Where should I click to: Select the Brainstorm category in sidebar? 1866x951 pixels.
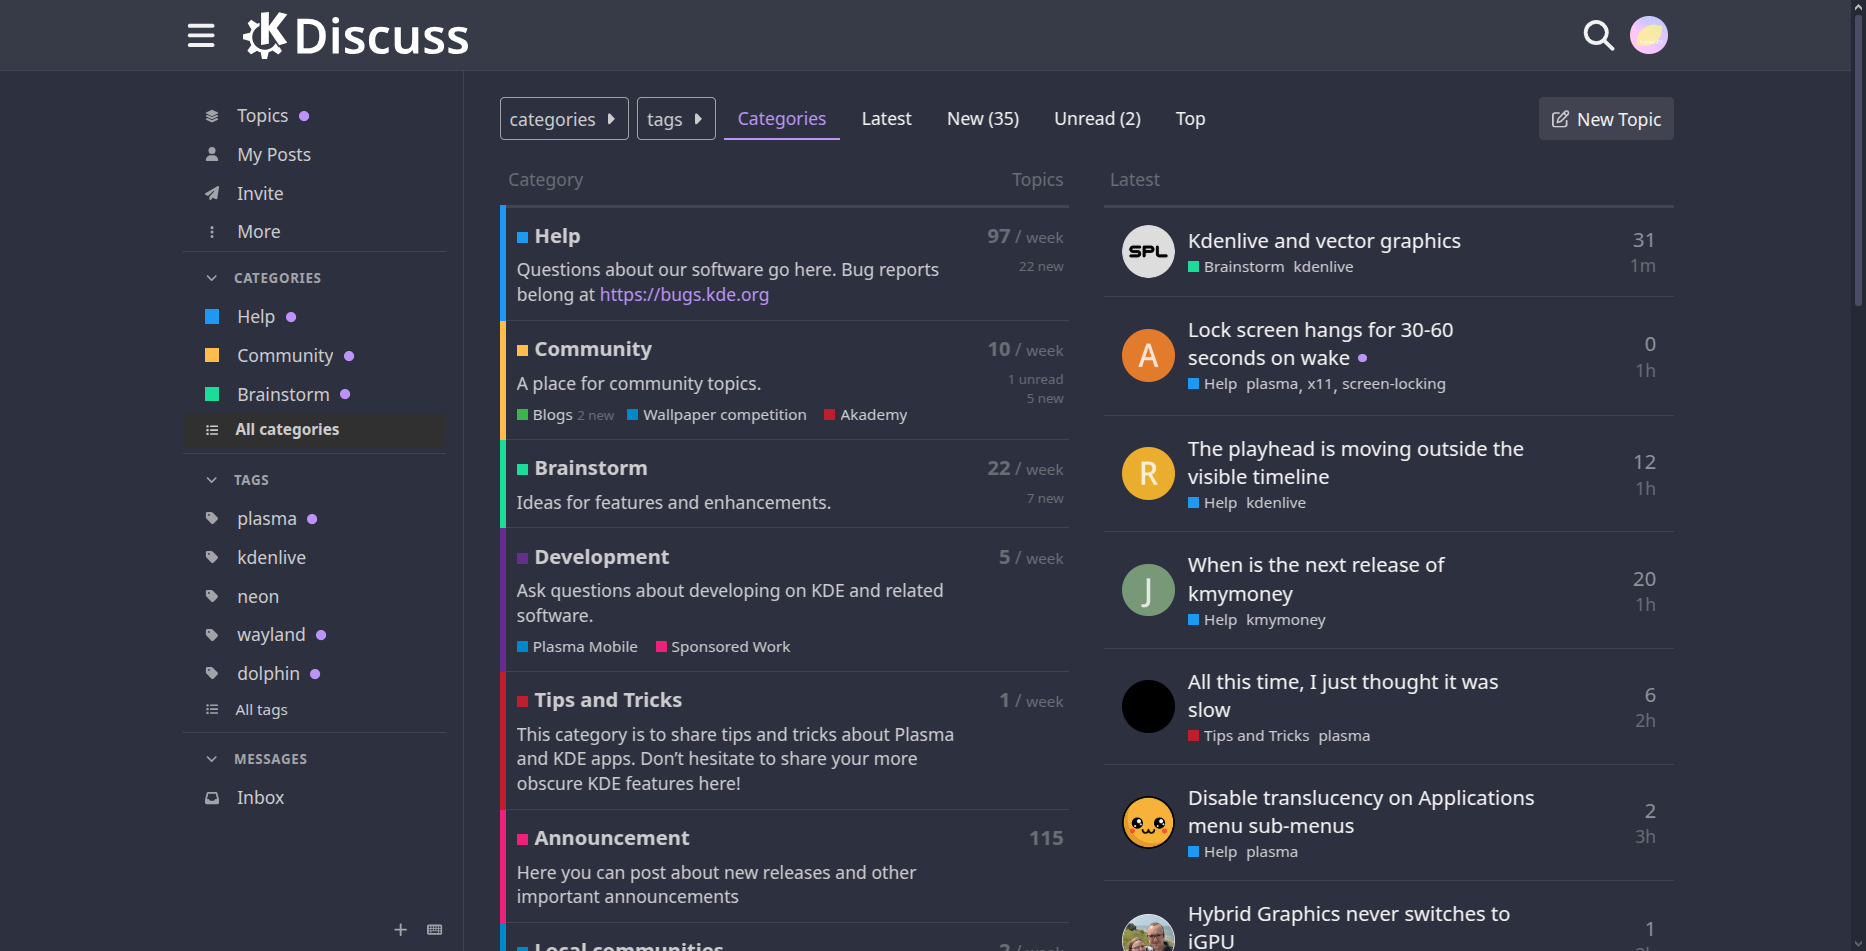point(283,395)
